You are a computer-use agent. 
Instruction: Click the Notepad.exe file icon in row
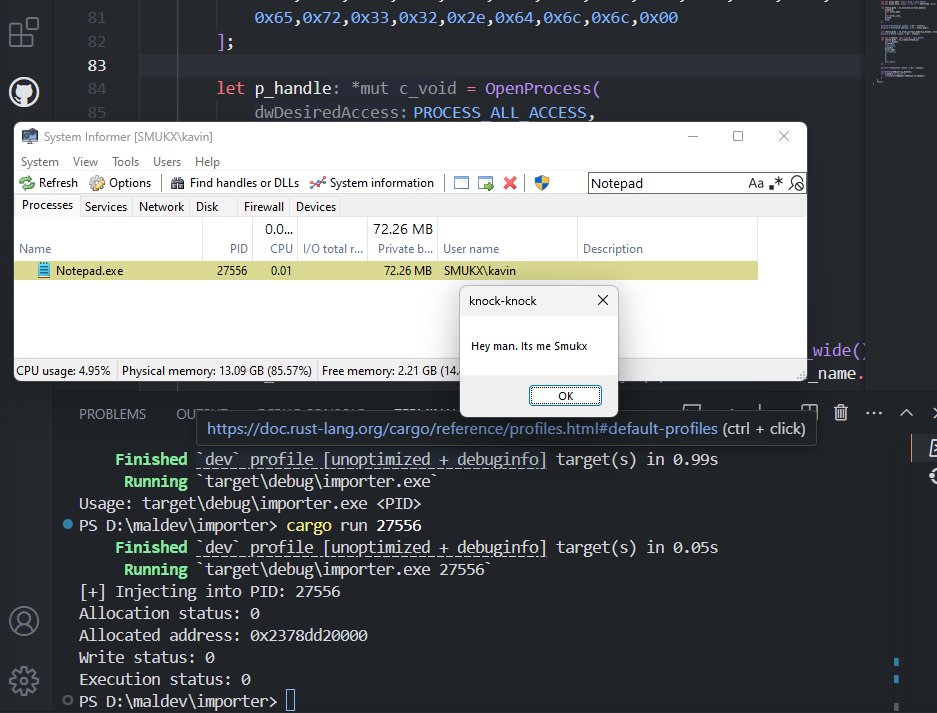click(44, 270)
